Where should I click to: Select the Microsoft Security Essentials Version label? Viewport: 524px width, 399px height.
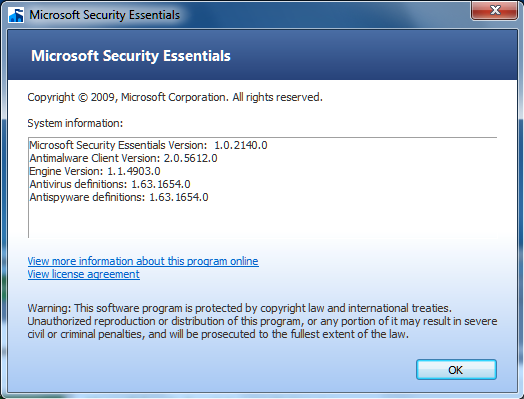[x=118, y=145]
